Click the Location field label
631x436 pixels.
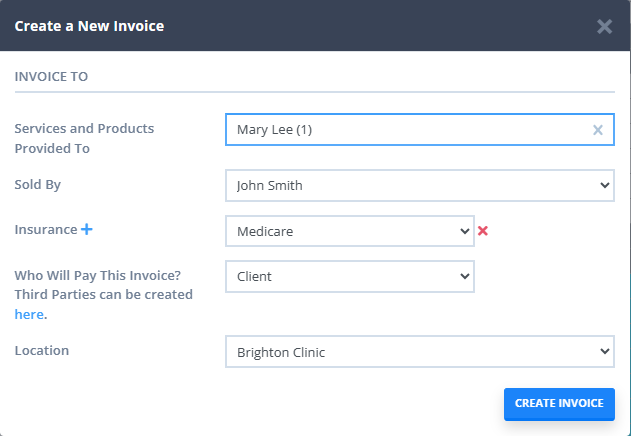(x=41, y=351)
